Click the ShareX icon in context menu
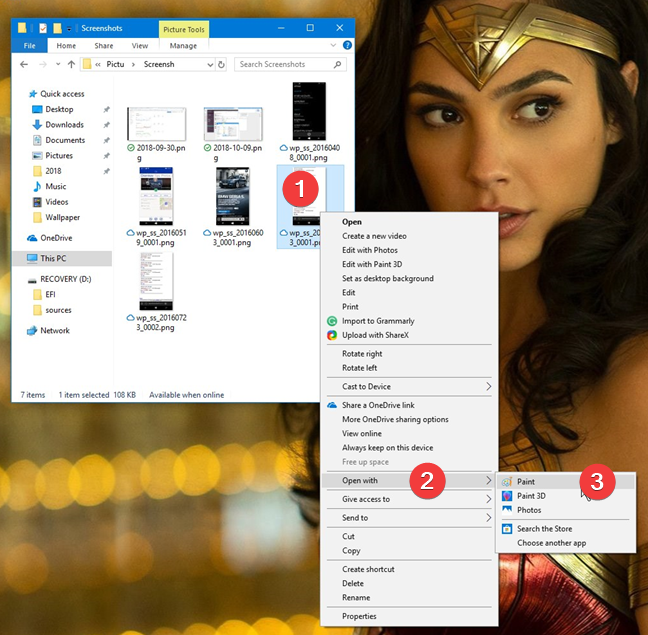This screenshot has height=635, width=648. tap(332, 335)
